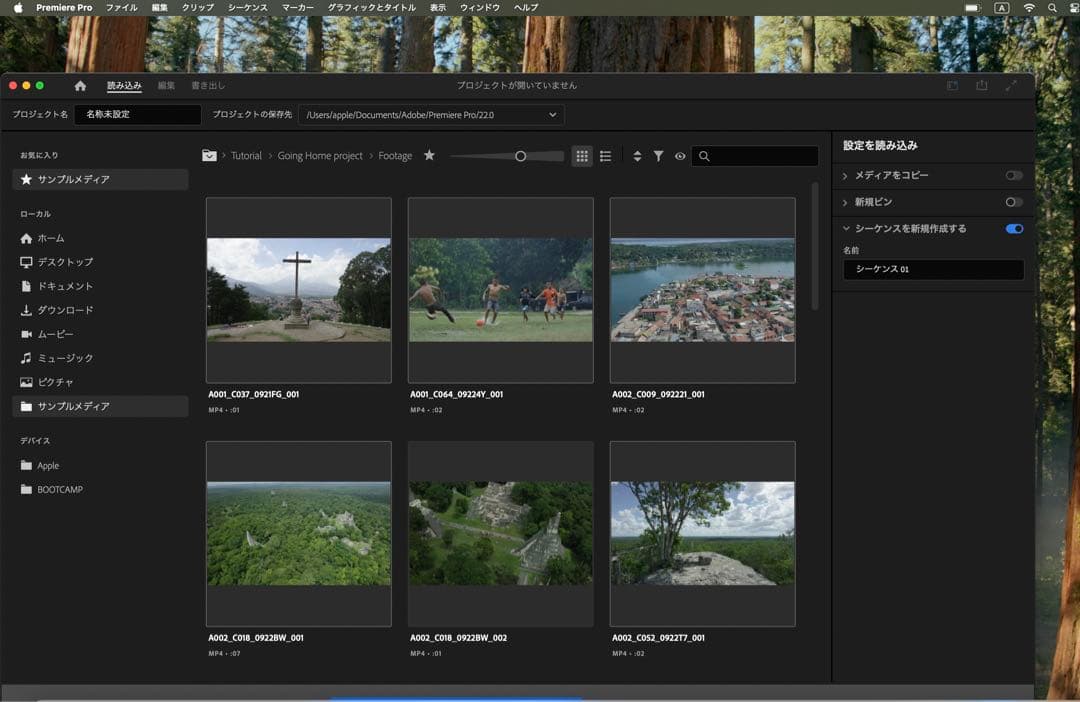Collapse the シーケンスを新規作成する section
Image resolution: width=1080 pixels, height=702 pixels.
point(845,229)
